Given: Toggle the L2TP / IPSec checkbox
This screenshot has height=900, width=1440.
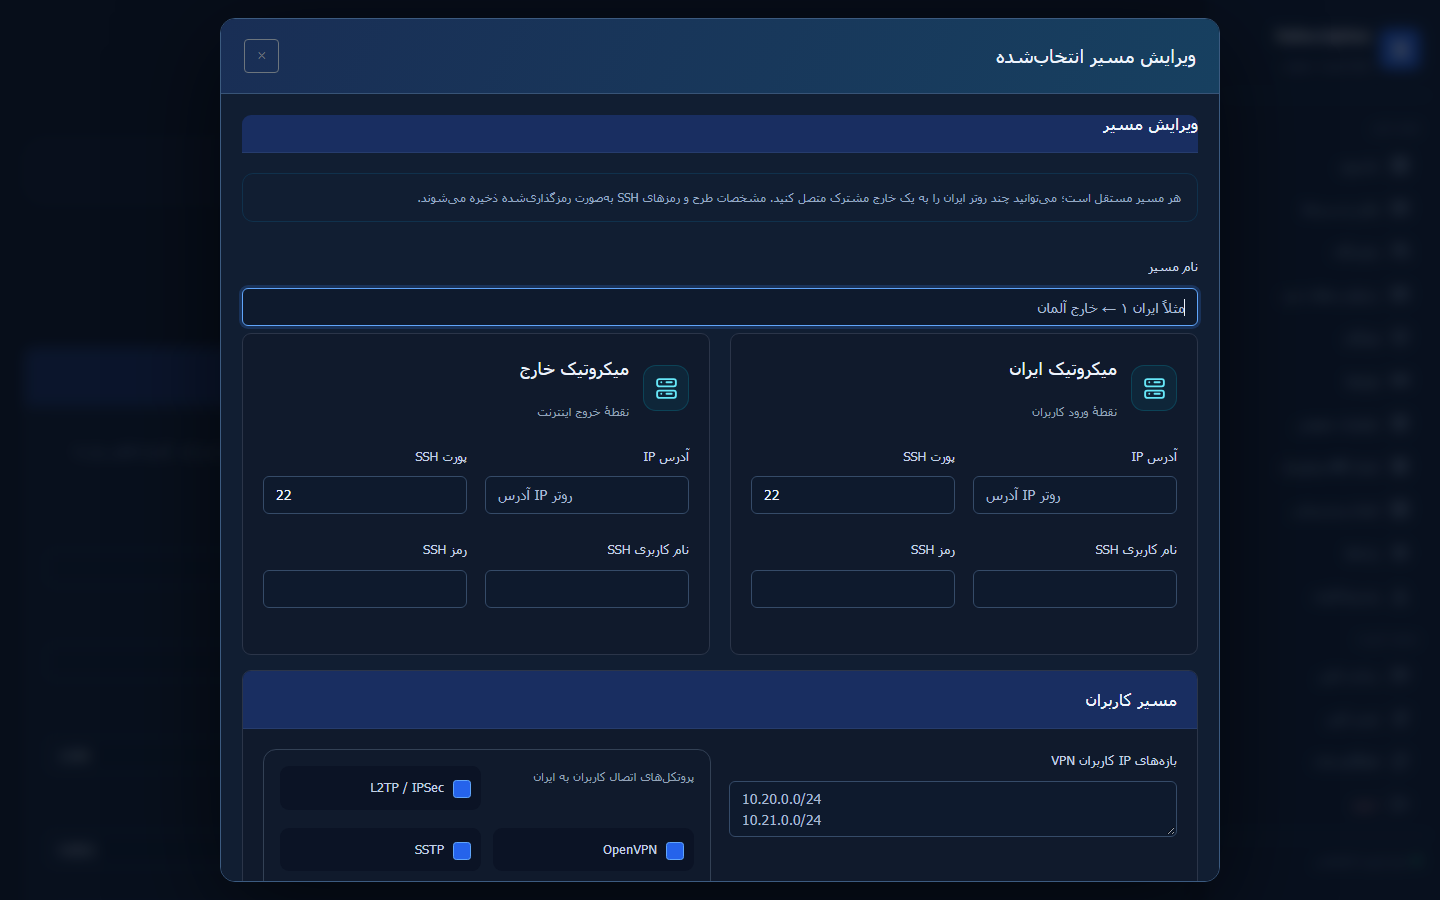Looking at the screenshot, I should [x=462, y=789].
